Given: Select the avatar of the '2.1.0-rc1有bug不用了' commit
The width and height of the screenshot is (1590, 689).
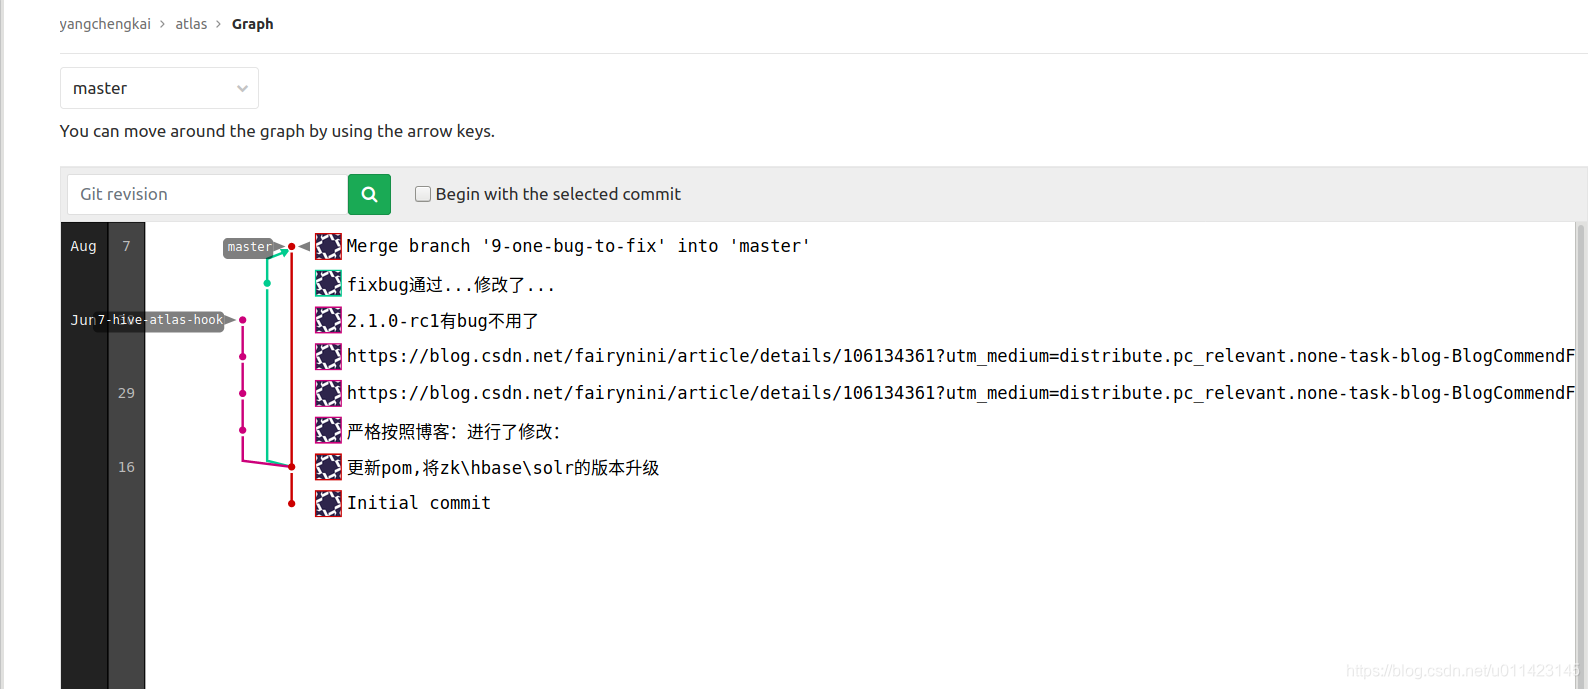Looking at the screenshot, I should tap(328, 320).
